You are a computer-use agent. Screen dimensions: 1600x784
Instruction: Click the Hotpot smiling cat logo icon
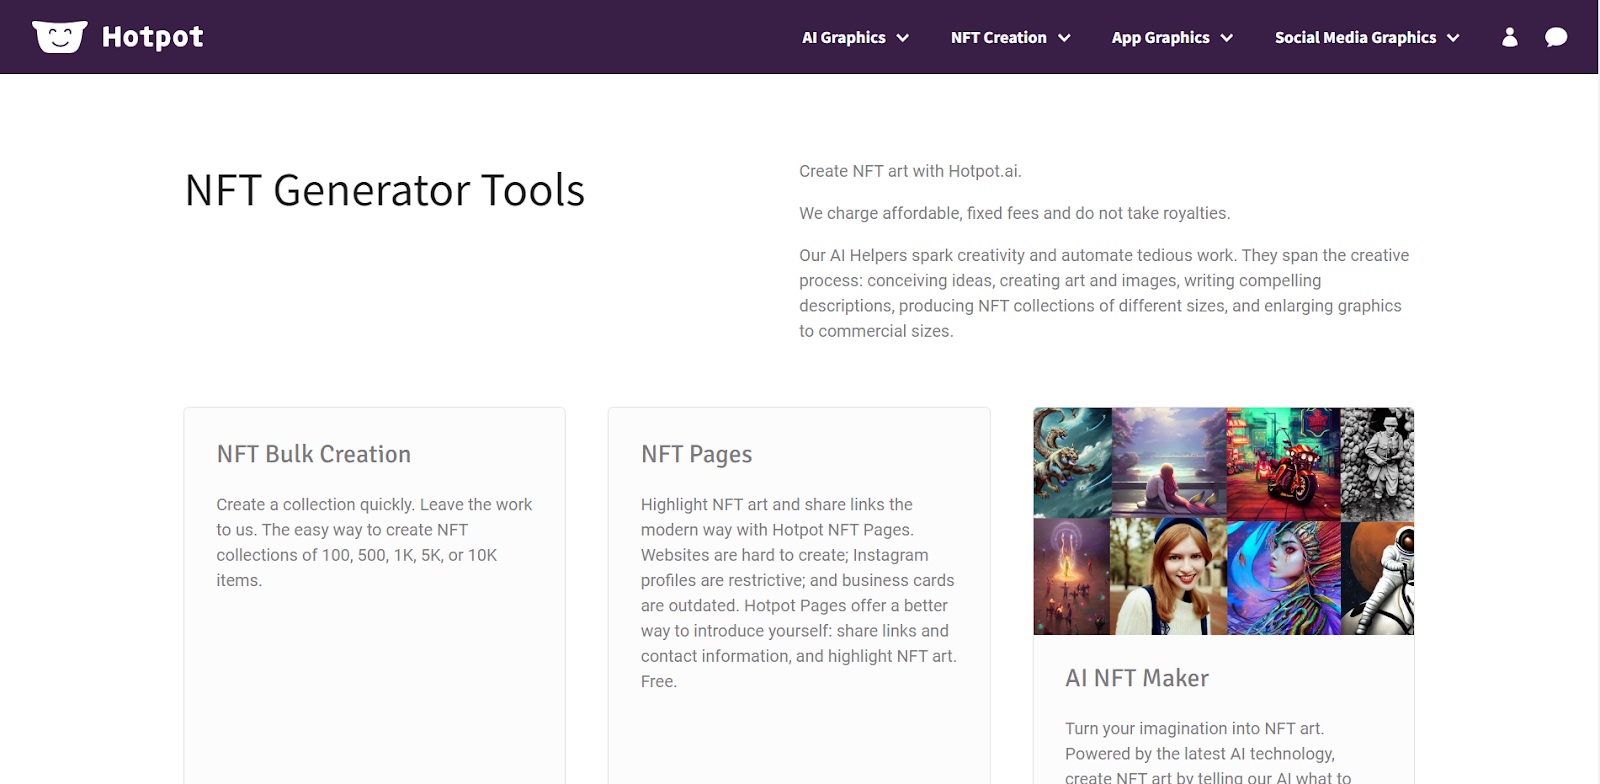[x=60, y=37]
